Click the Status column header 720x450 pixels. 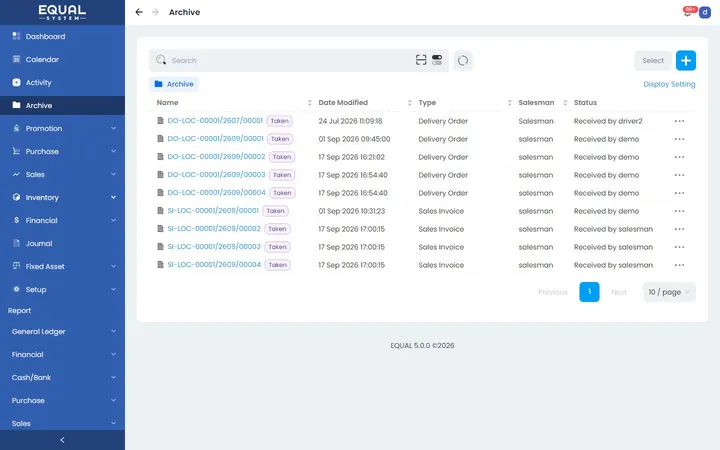coord(585,102)
